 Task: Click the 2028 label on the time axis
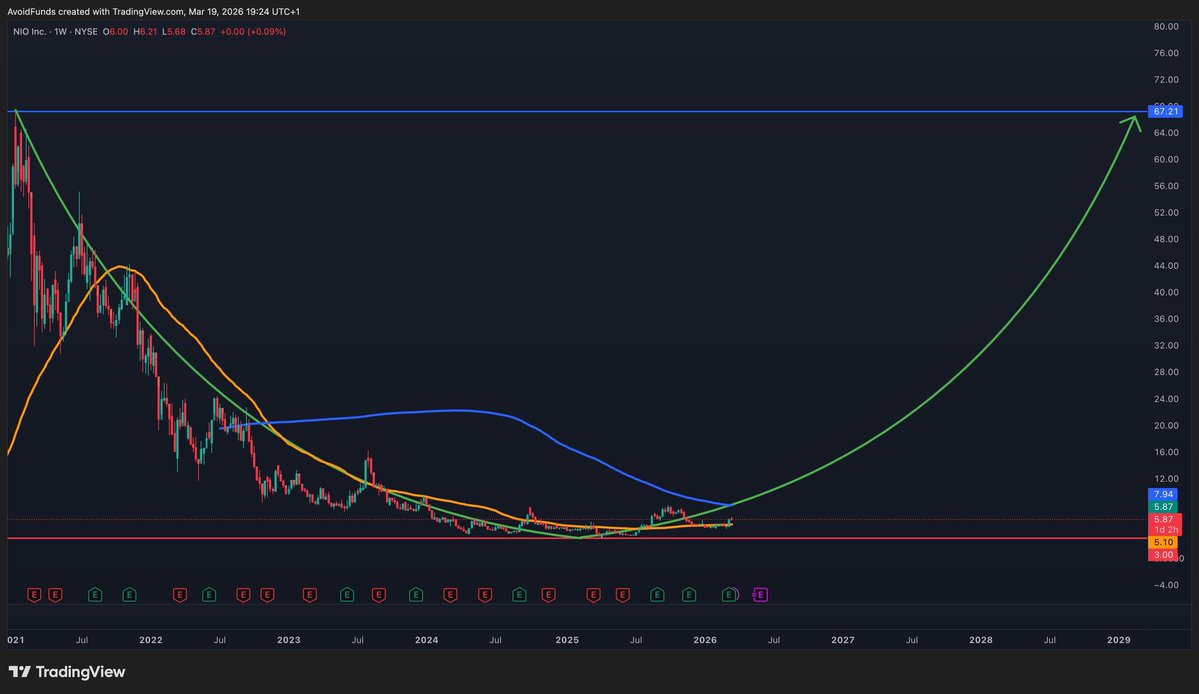(x=980, y=640)
